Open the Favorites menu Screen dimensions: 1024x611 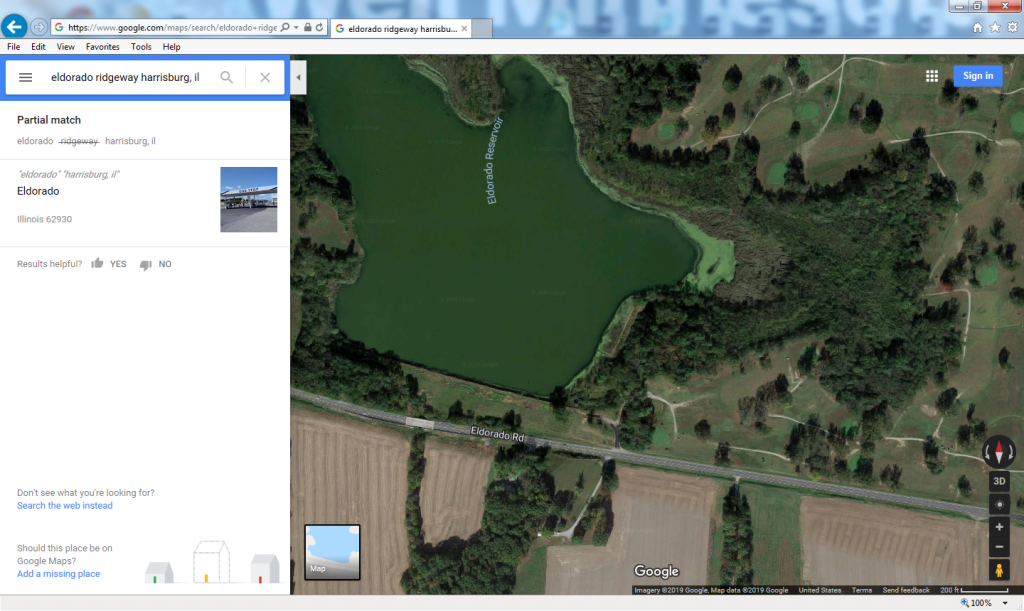(x=102, y=47)
